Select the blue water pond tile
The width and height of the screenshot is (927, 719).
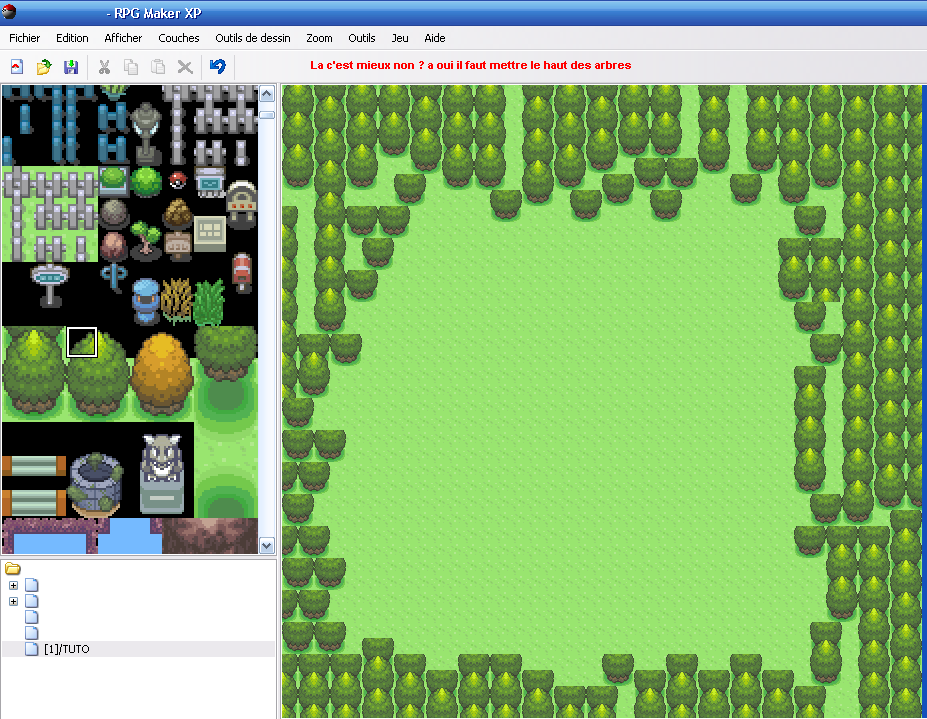50,542
